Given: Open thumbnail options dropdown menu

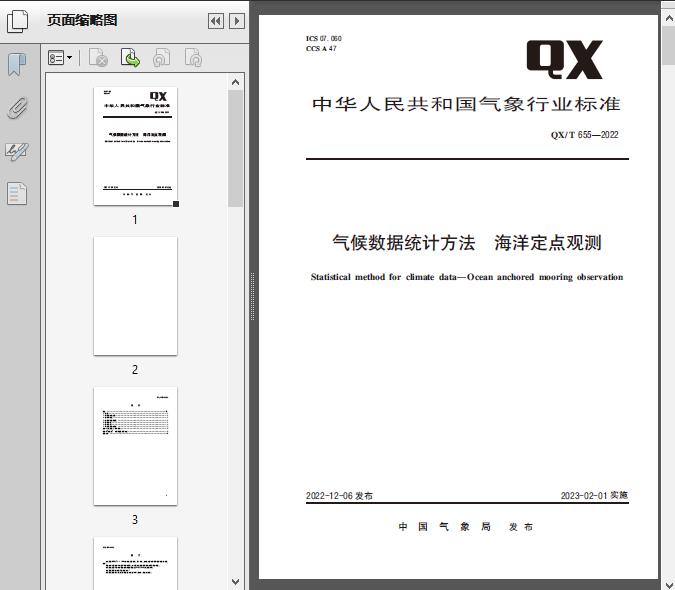Looking at the screenshot, I should pos(60,58).
